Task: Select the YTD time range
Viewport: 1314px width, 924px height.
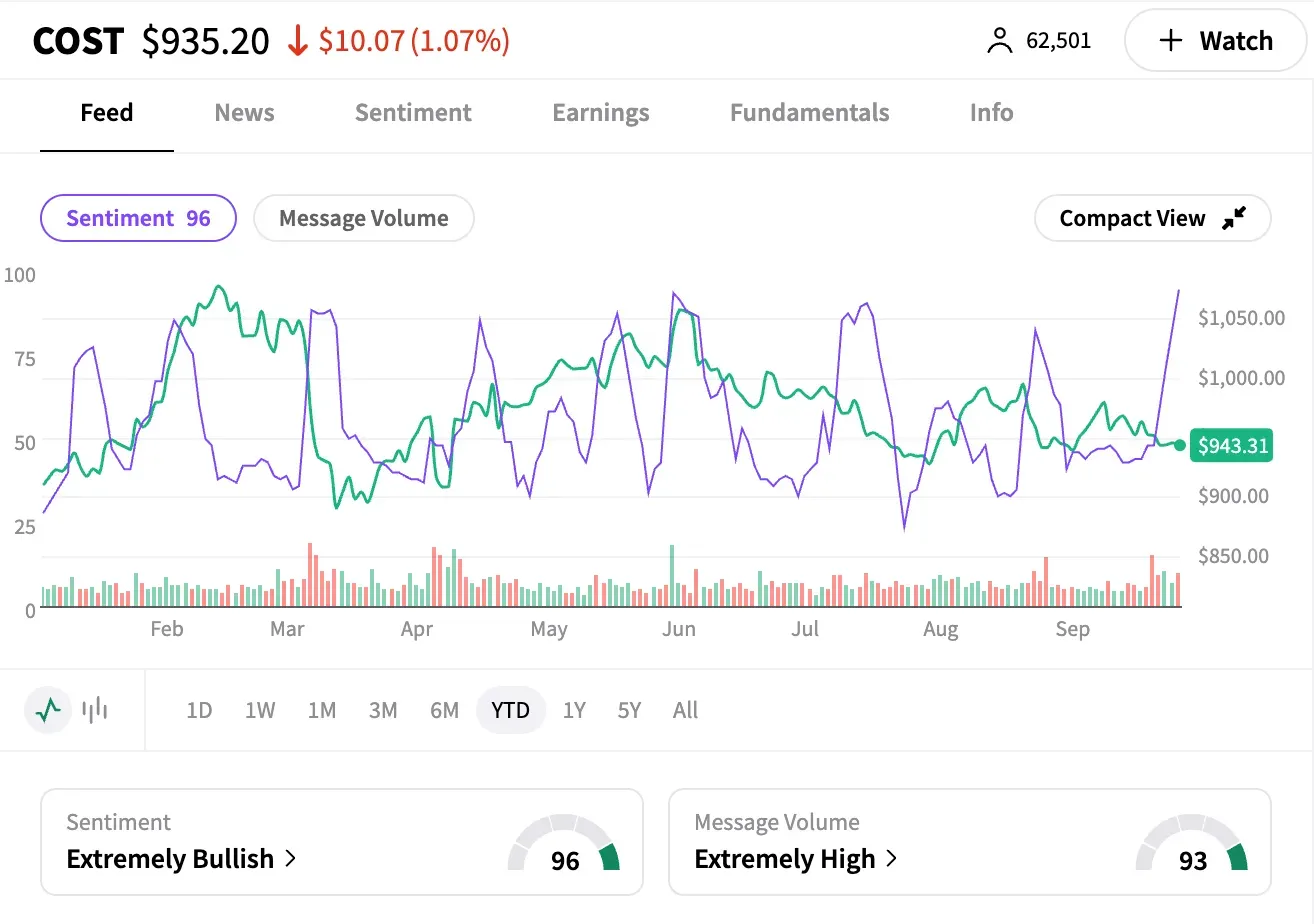Action: click(511, 710)
